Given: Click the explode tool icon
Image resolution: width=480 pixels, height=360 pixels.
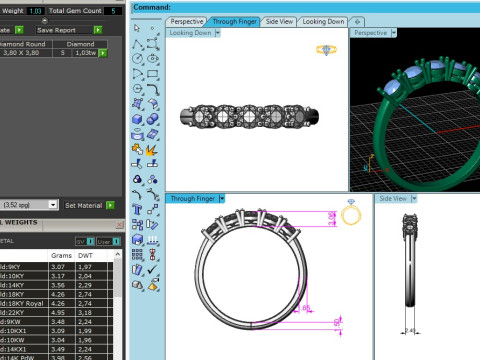Looking at the screenshot, I should (152, 149).
